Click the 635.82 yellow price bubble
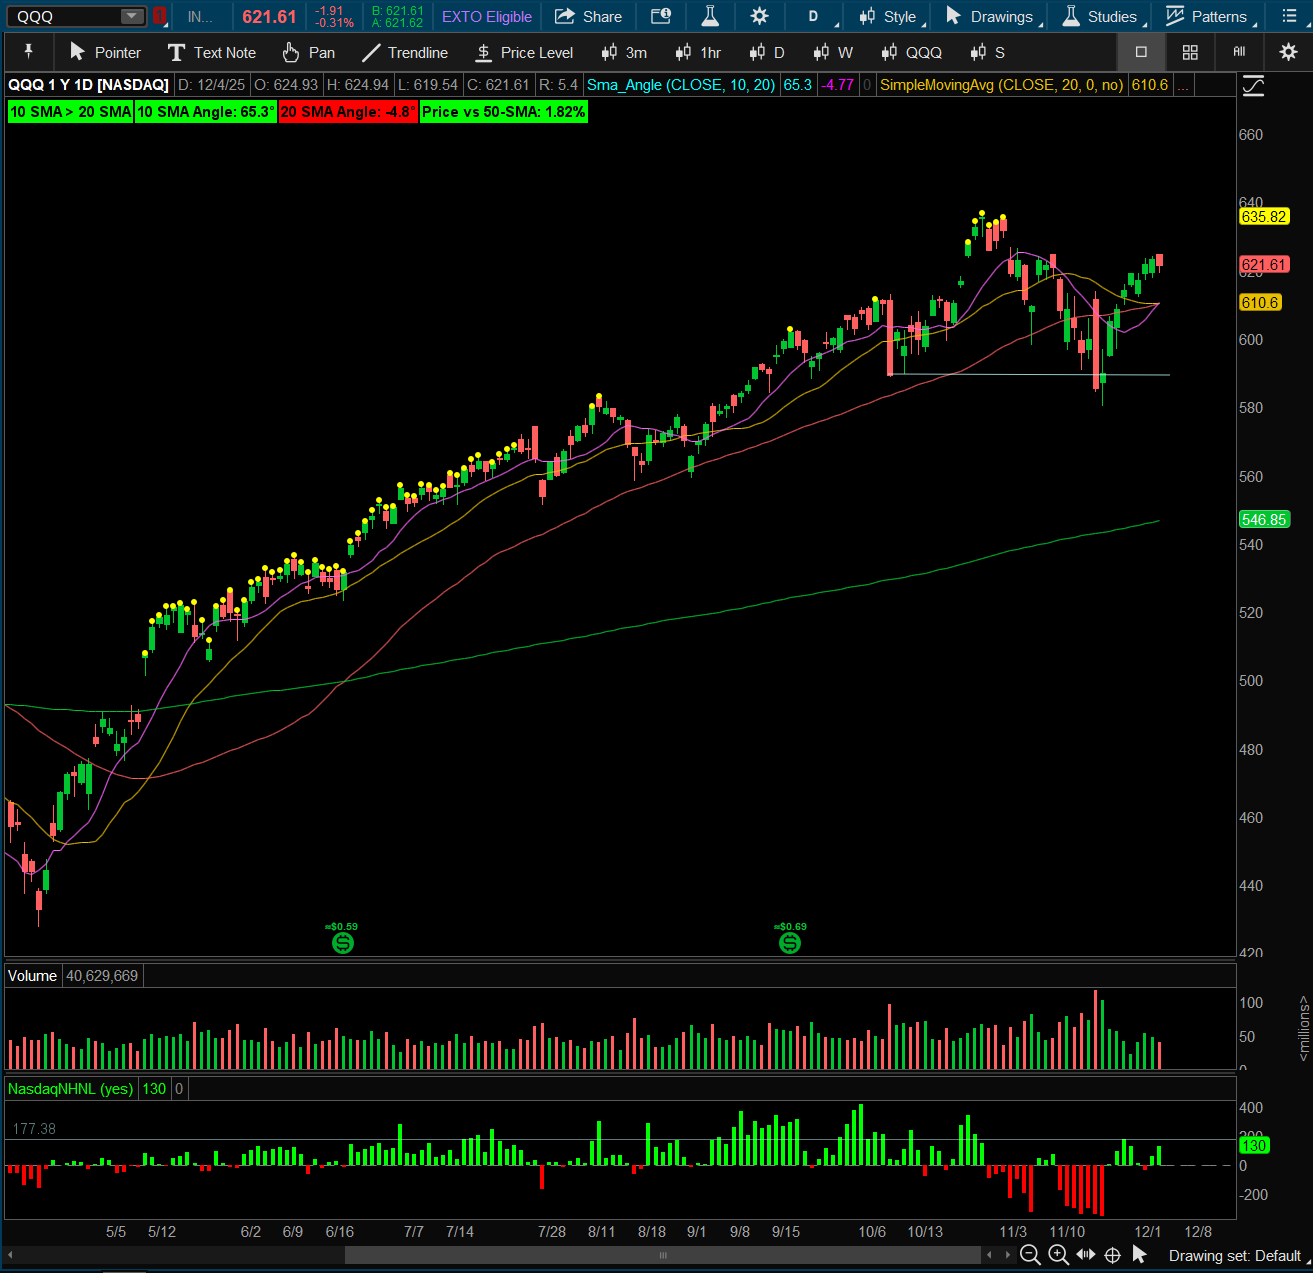This screenshot has width=1313, height=1273. (1264, 217)
